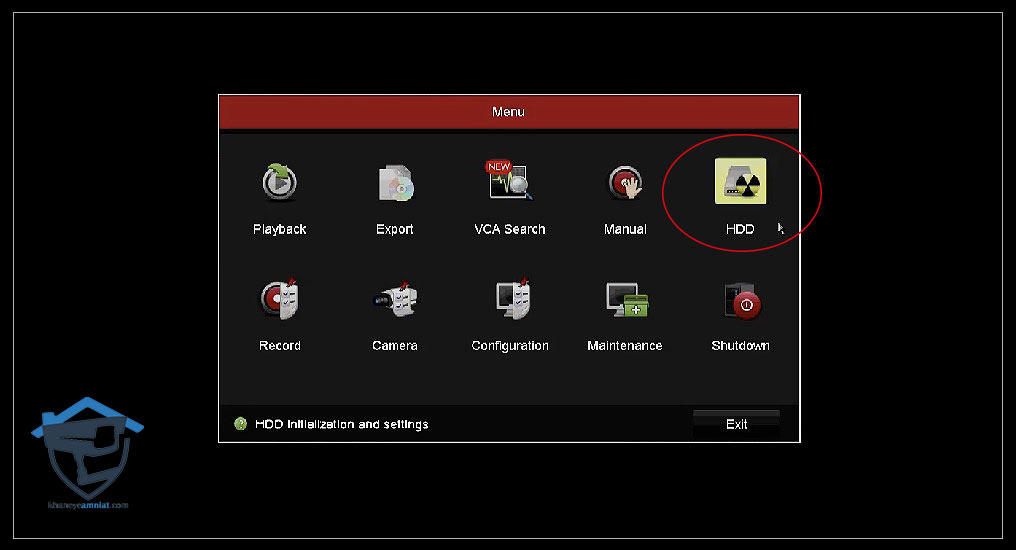Launch the Maintenance icon
Viewport: 1016px width, 550px height.
[x=625, y=299]
